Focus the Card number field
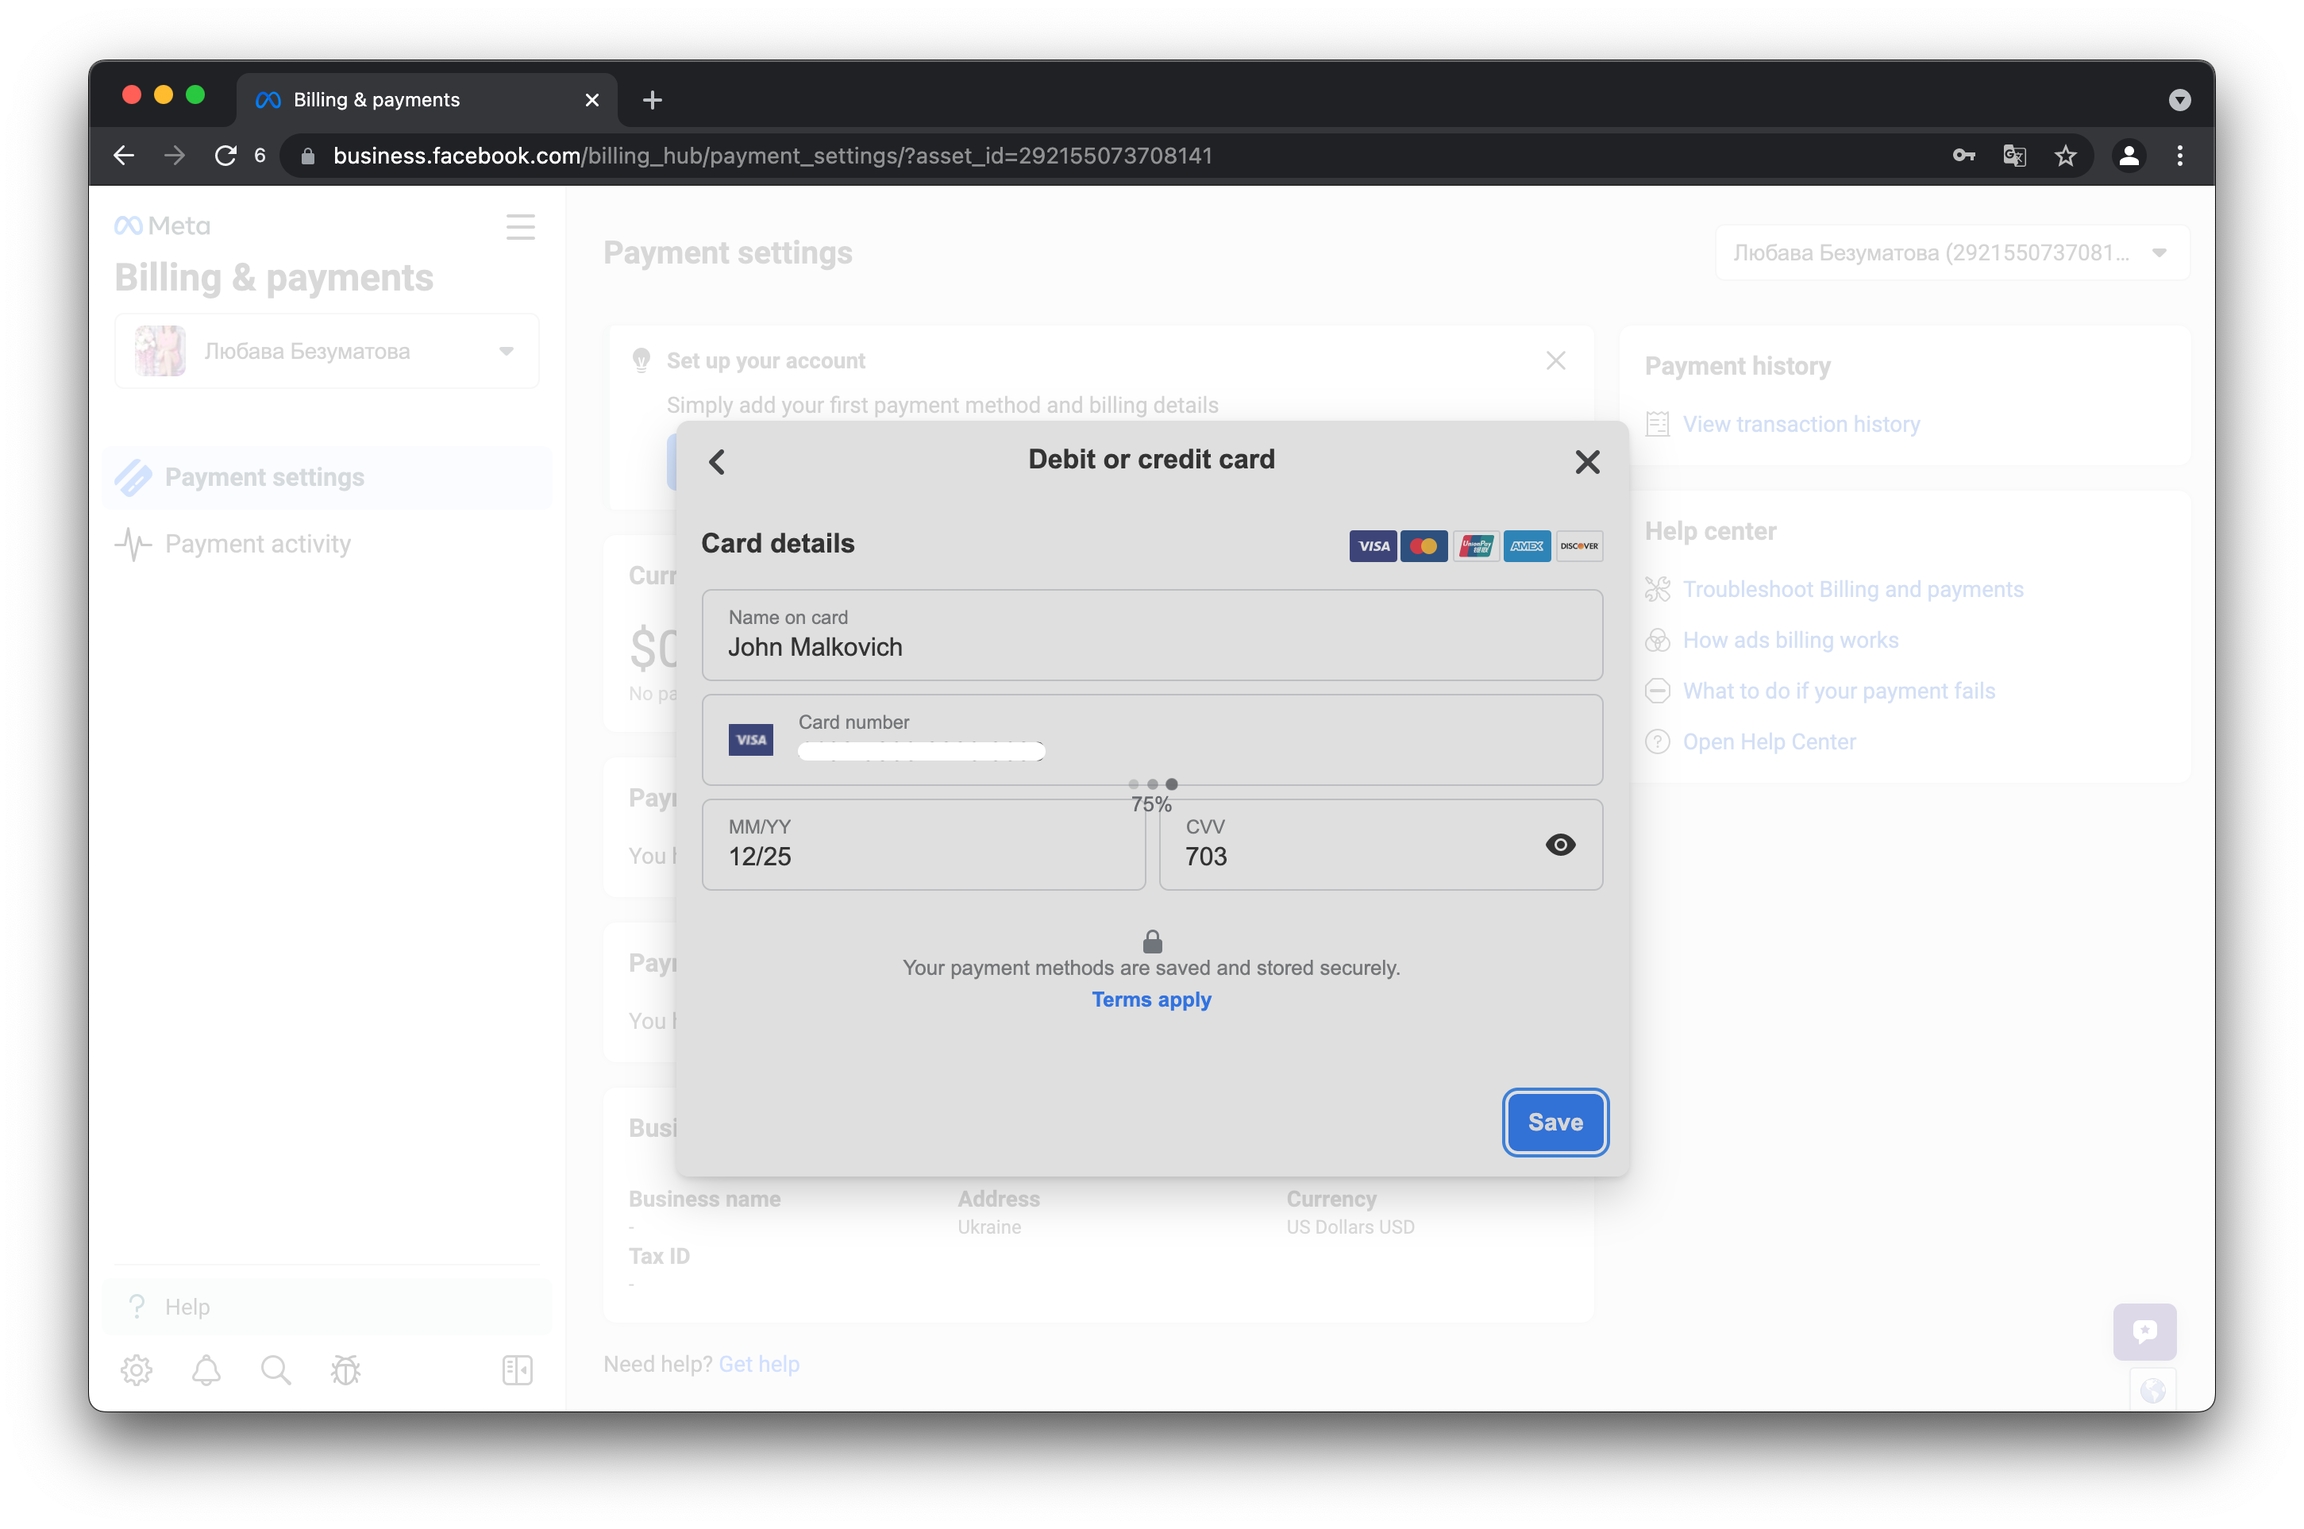The width and height of the screenshot is (2304, 1529). [x=1152, y=740]
